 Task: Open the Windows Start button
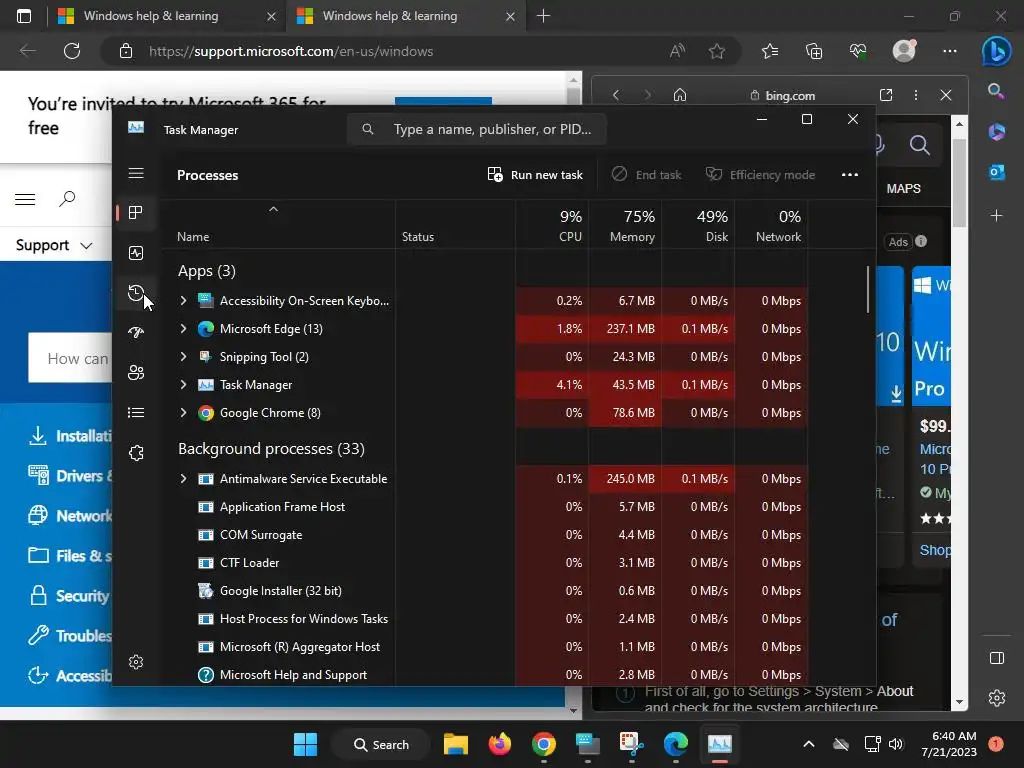click(305, 744)
